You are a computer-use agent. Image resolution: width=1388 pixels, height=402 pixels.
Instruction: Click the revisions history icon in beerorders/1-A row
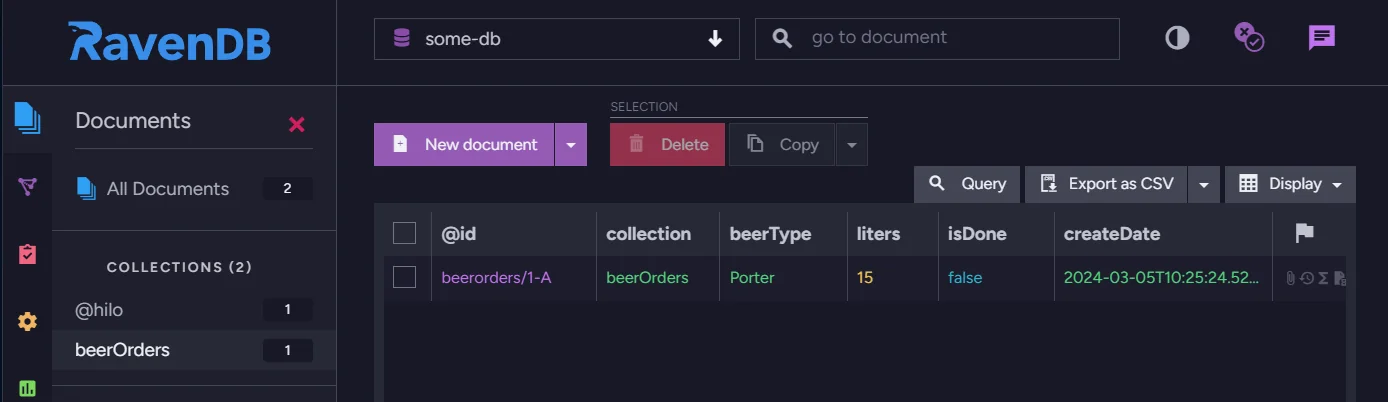pos(1307,278)
